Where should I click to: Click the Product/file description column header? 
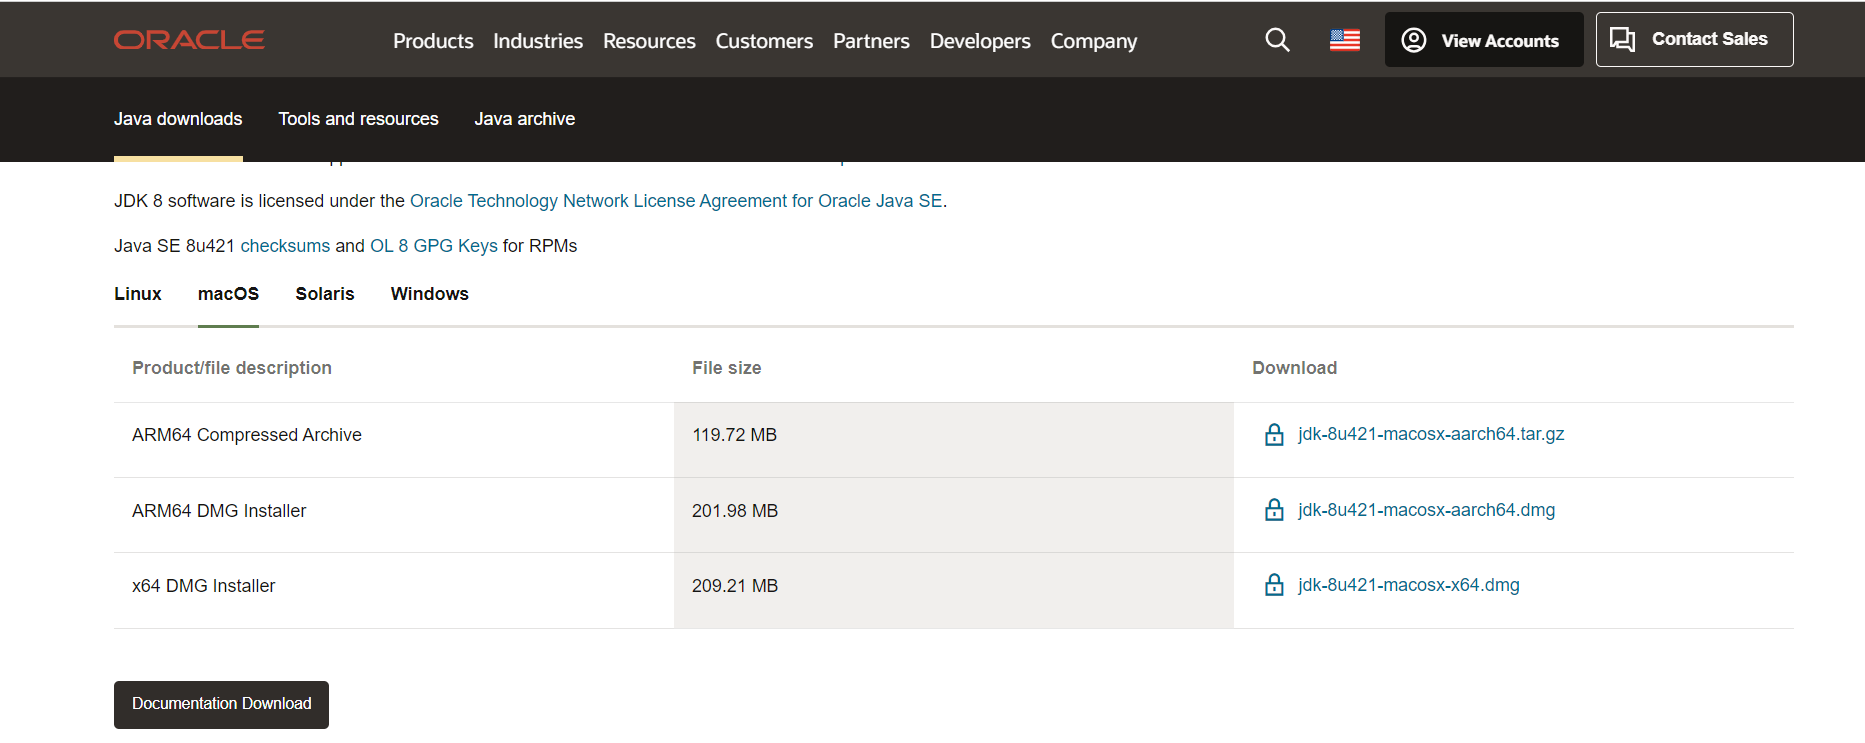(x=232, y=368)
